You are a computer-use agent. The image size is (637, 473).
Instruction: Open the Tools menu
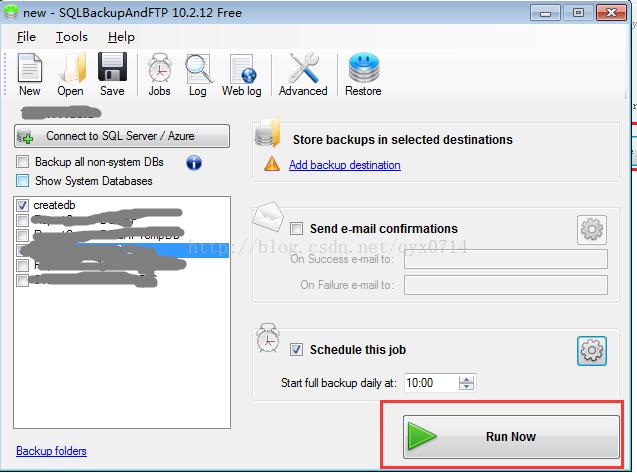[72, 37]
